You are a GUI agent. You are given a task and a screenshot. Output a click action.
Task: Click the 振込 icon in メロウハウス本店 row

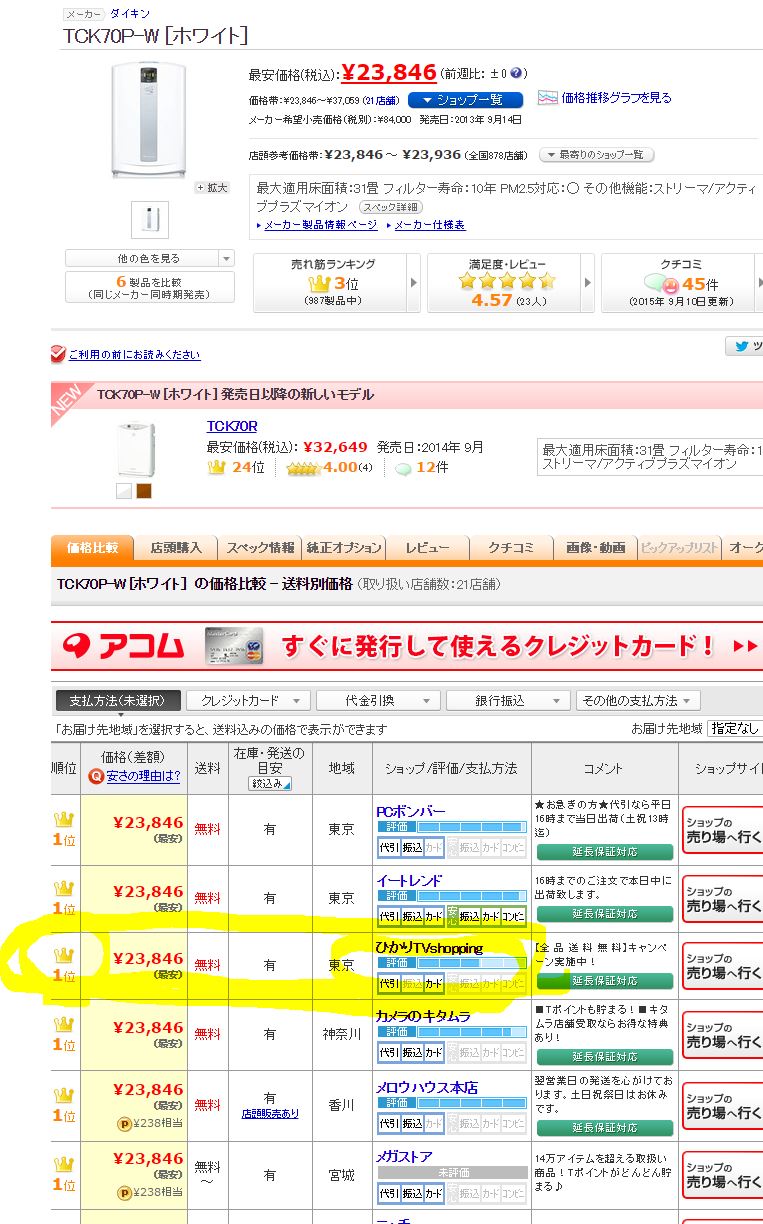click(x=412, y=1123)
